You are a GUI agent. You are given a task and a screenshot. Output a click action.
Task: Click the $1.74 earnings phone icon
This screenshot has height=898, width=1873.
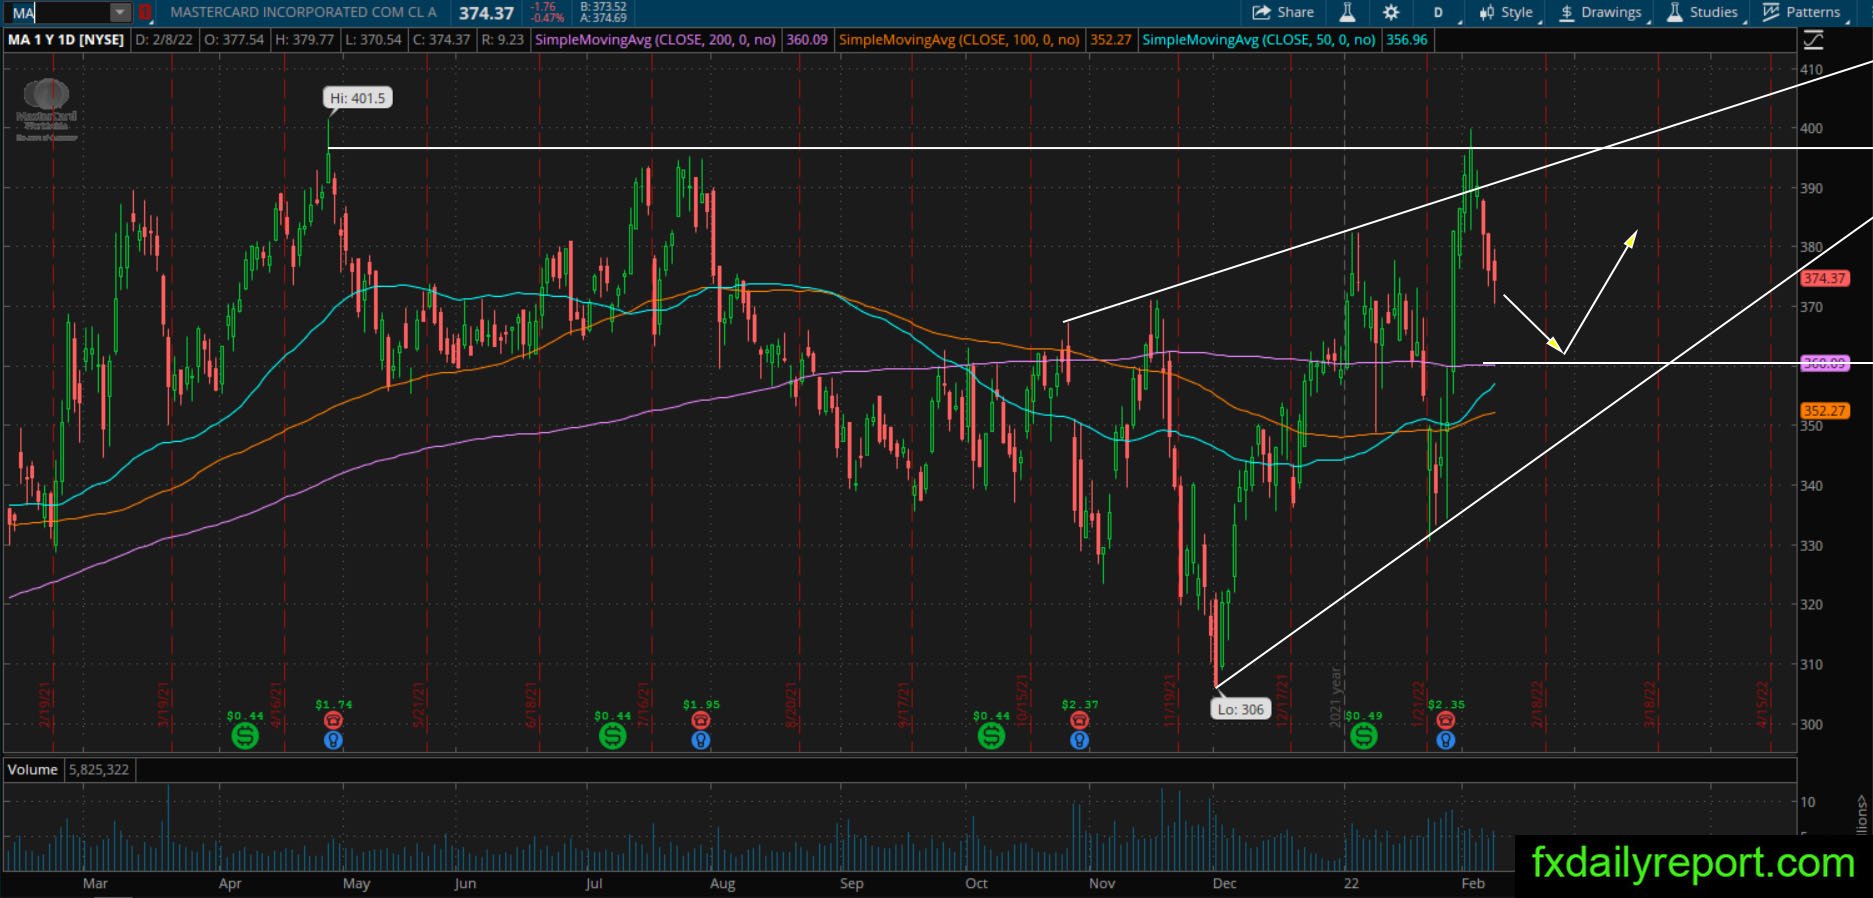click(333, 720)
